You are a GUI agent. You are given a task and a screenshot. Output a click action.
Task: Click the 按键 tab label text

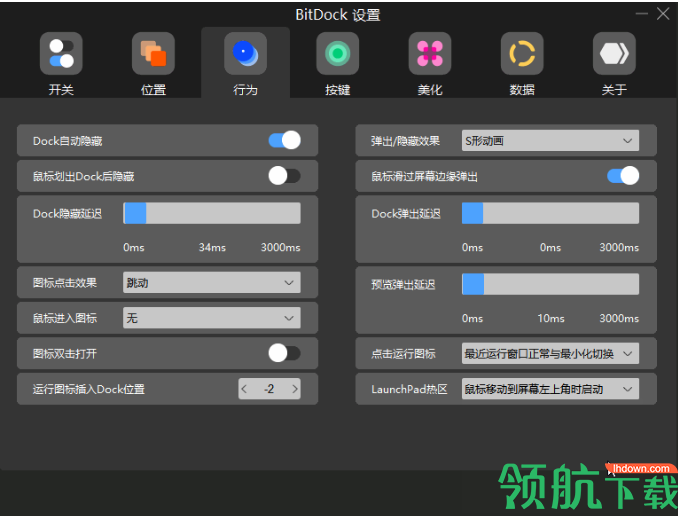pos(338,90)
